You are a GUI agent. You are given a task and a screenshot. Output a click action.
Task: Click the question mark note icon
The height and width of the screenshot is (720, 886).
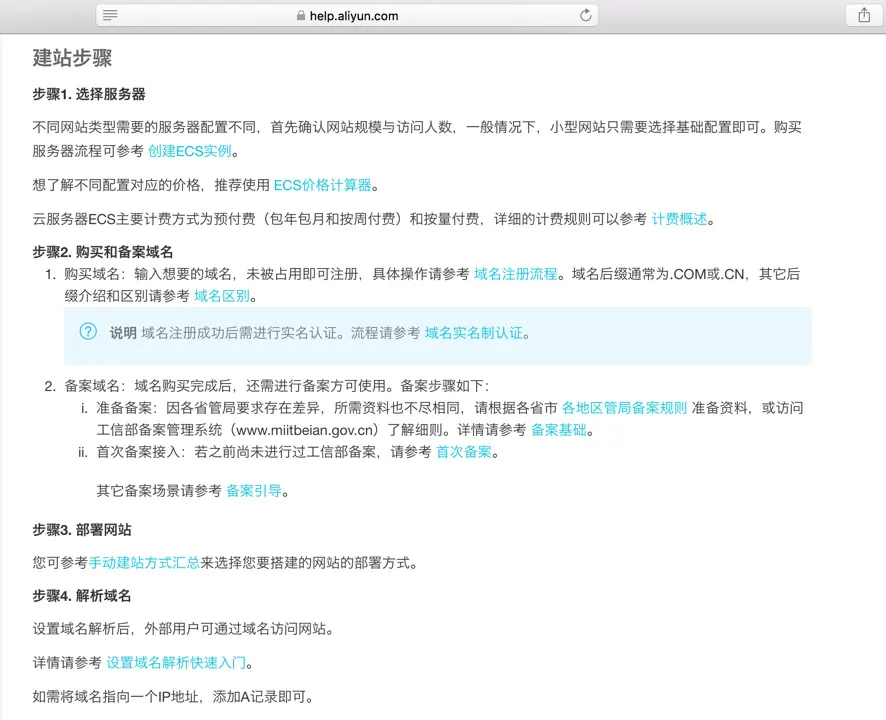[88, 331]
